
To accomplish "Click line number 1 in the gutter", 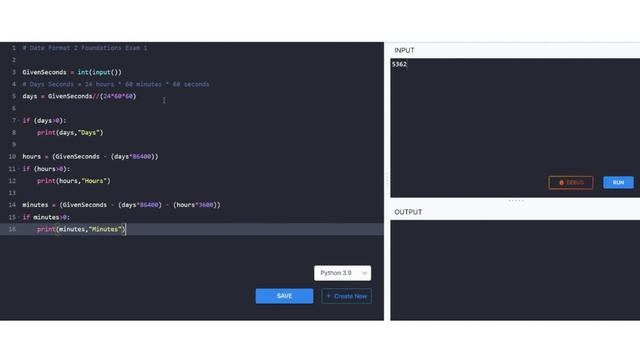I will point(13,48).
